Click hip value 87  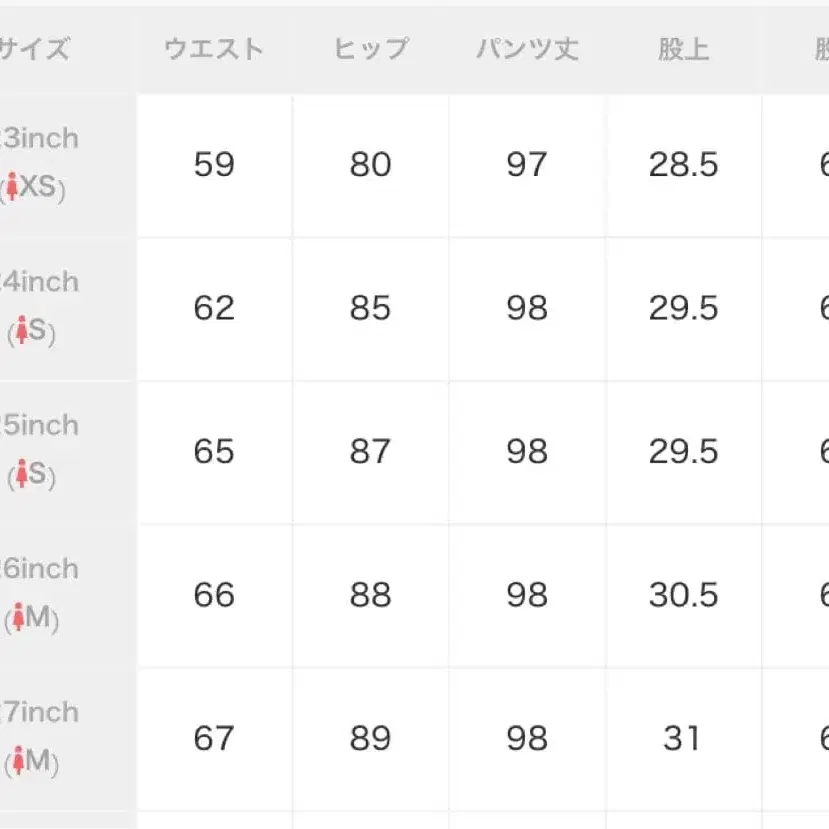tap(370, 451)
